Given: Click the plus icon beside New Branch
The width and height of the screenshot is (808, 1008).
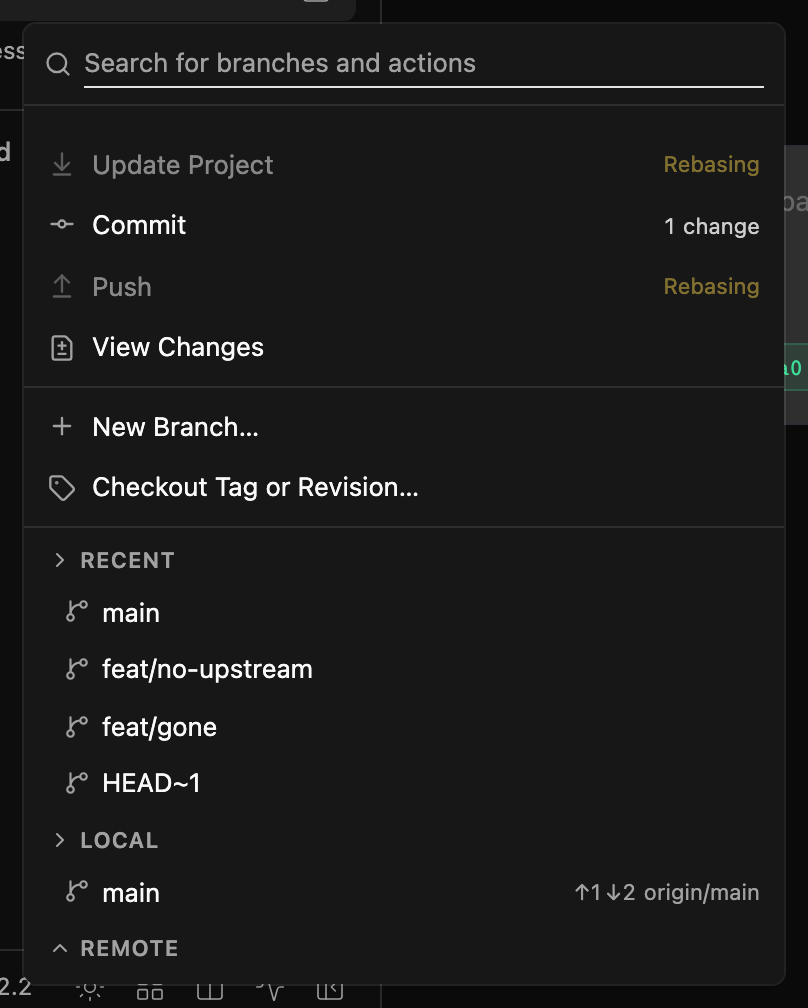Looking at the screenshot, I should 62,426.
